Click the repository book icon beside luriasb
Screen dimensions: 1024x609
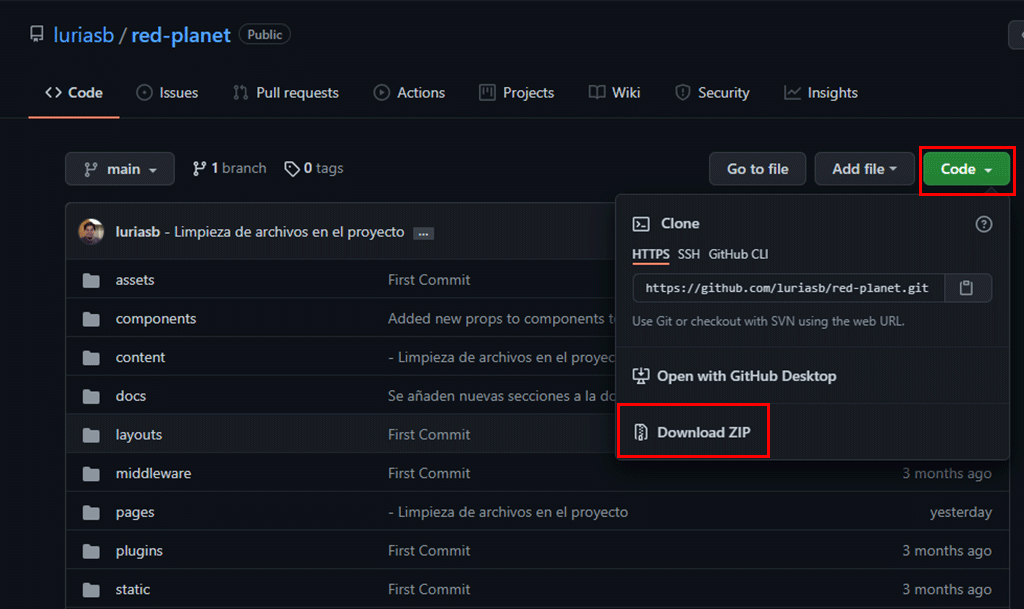point(37,34)
